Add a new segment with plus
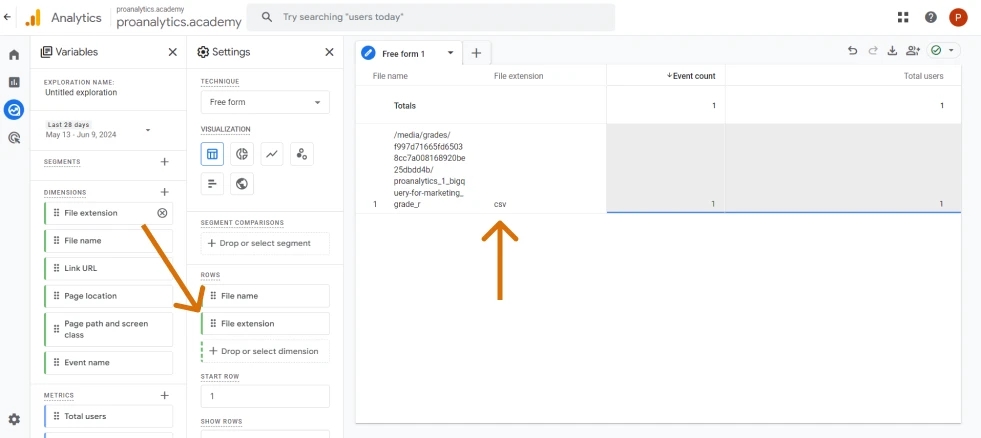 [165, 161]
